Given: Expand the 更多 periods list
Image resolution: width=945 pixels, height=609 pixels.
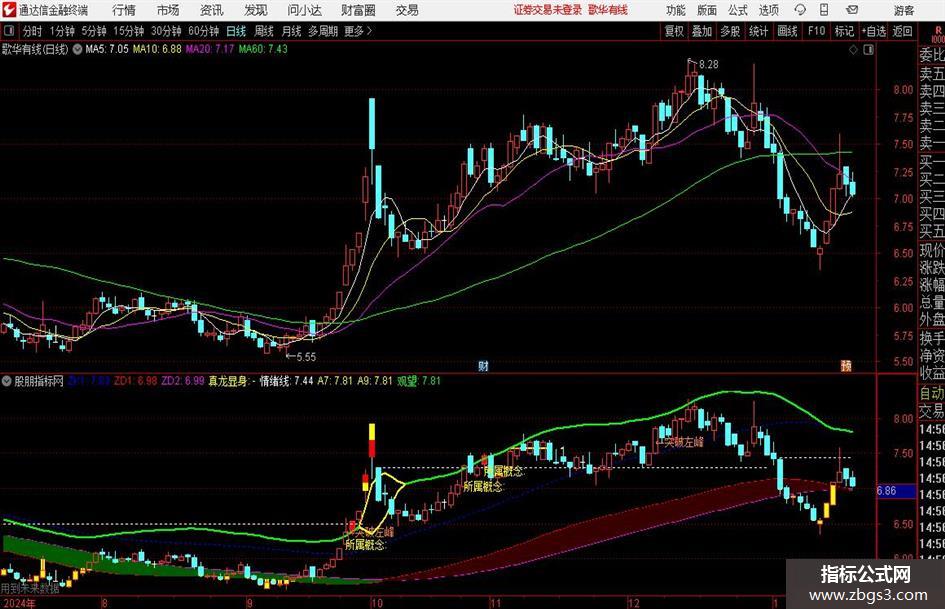Looking at the screenshot, I should pyautogui.click(x=358, y=31).
